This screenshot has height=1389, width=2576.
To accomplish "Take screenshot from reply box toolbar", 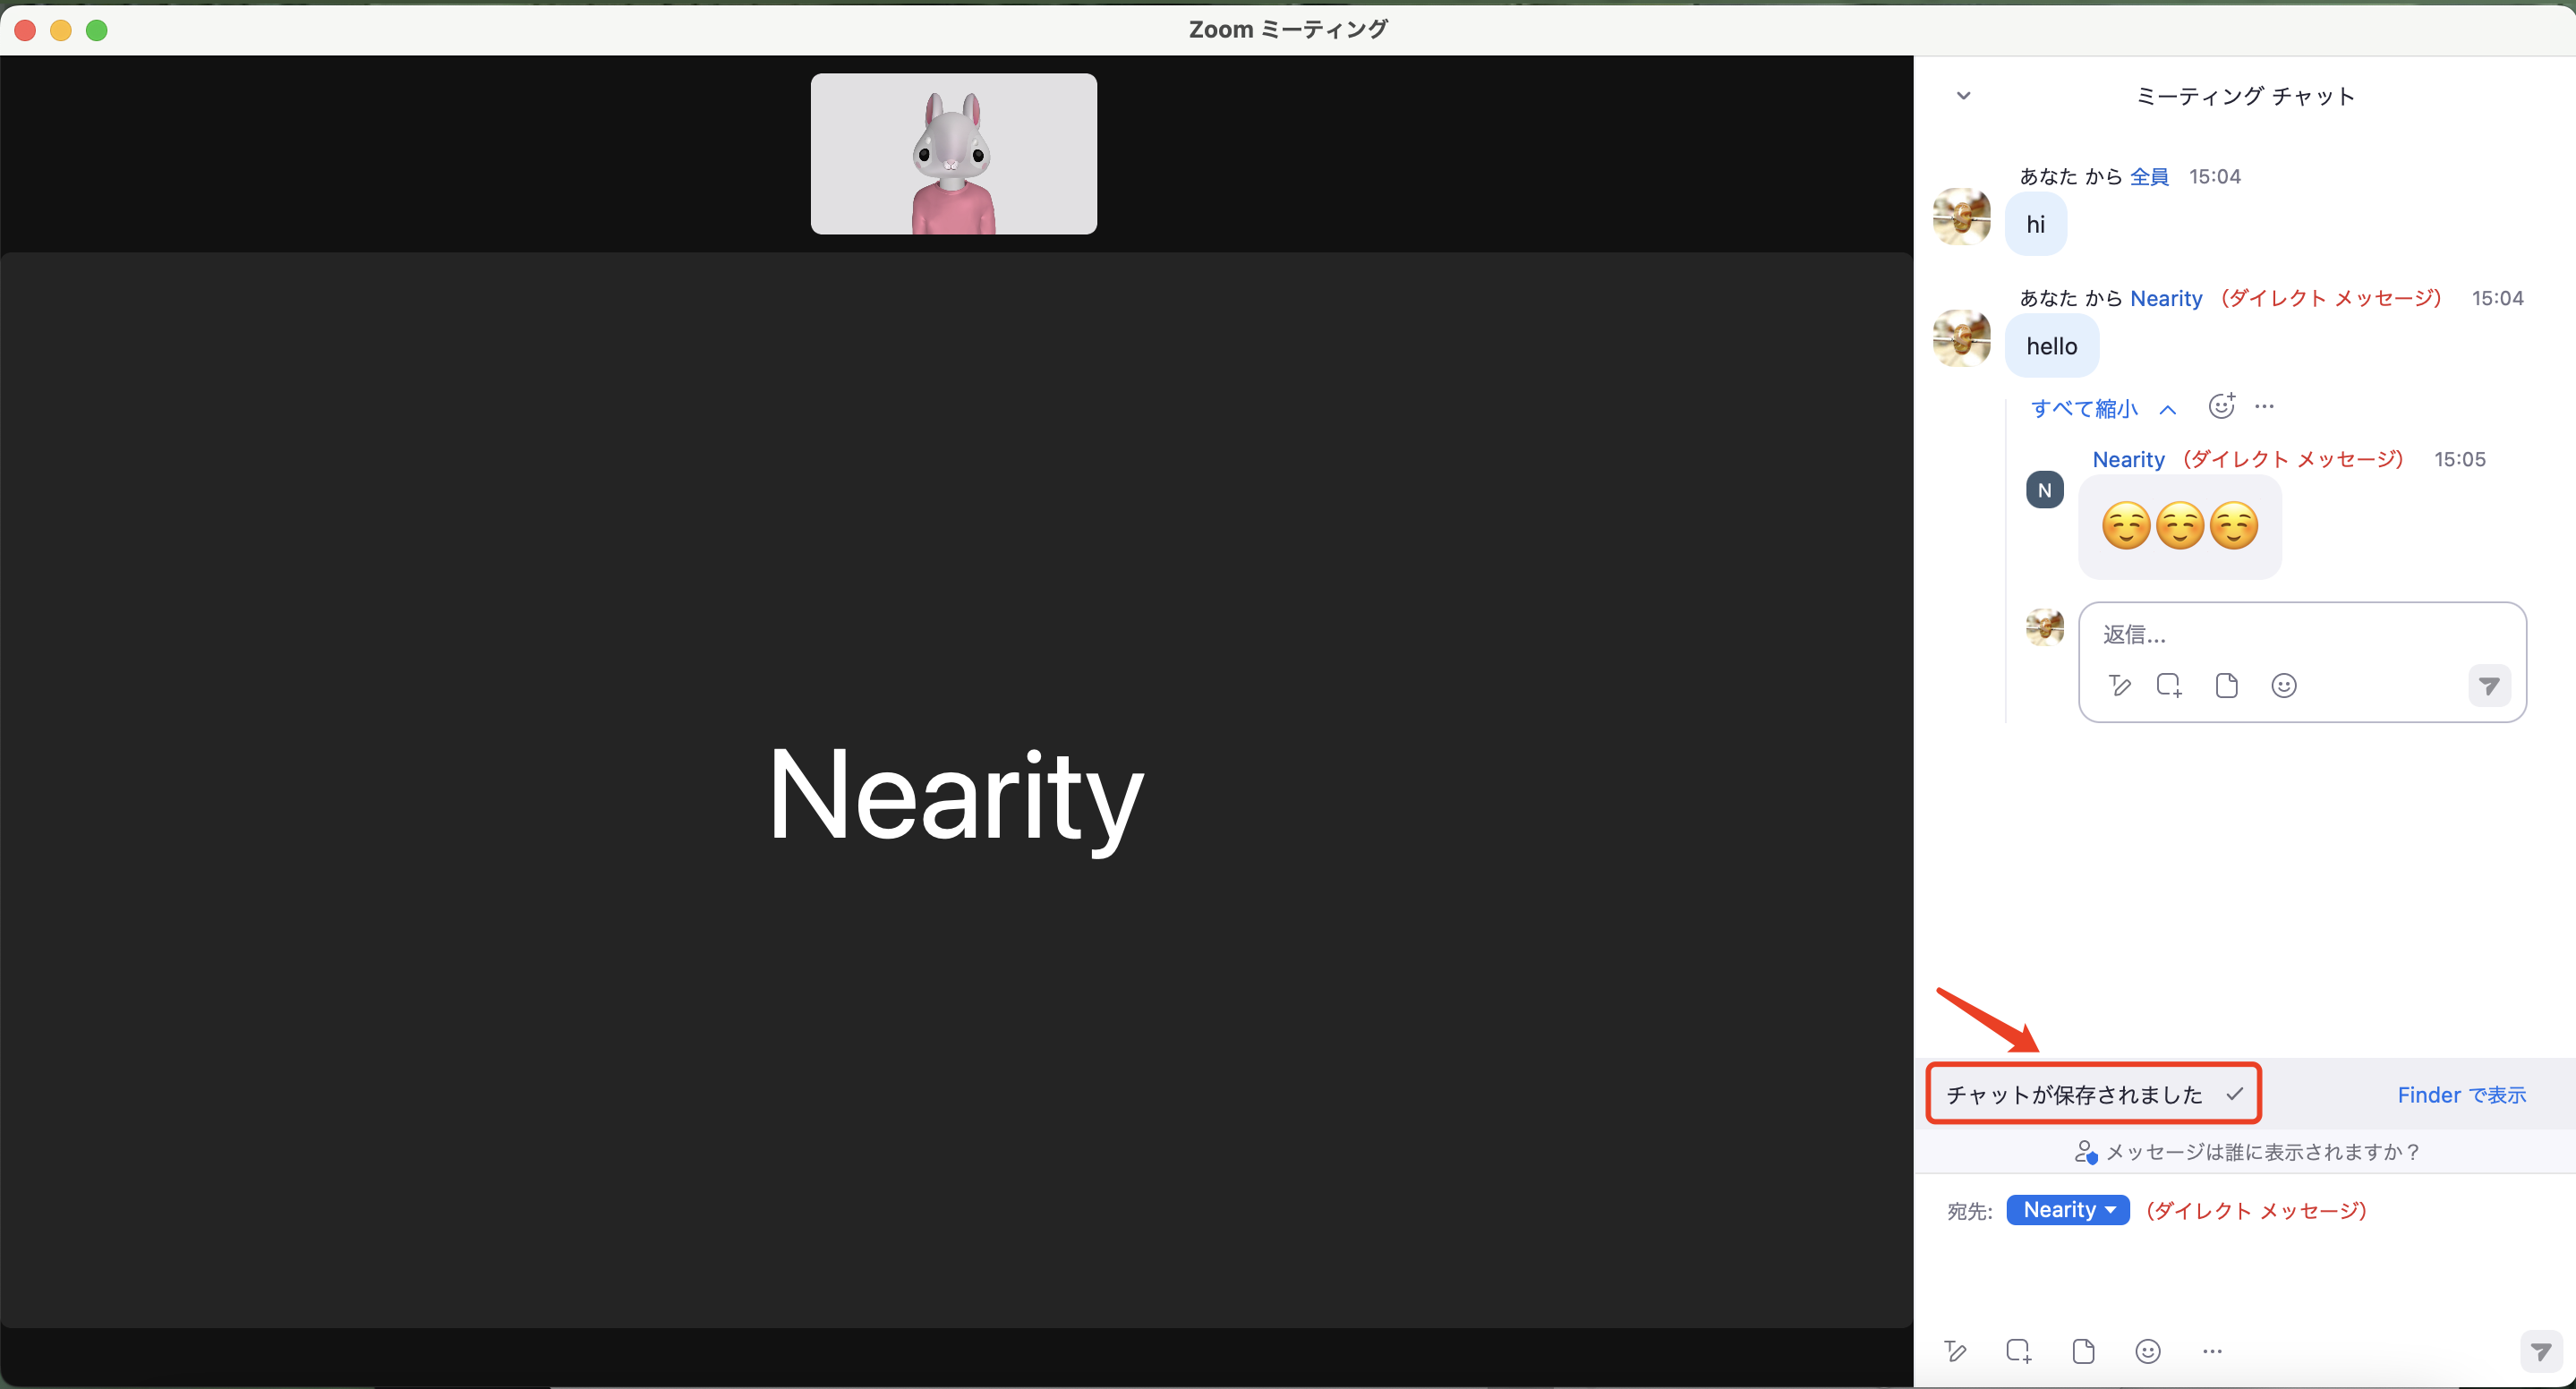I will coord(2168,686).
